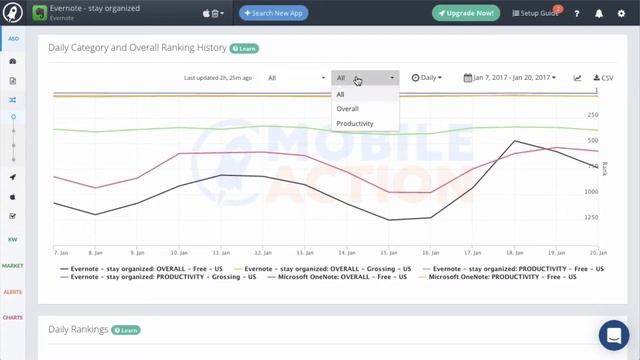The height and width of the screenshot is (360, 640).
Task: Select the ALERTS sidebar tab
Action: click(13, 292)
